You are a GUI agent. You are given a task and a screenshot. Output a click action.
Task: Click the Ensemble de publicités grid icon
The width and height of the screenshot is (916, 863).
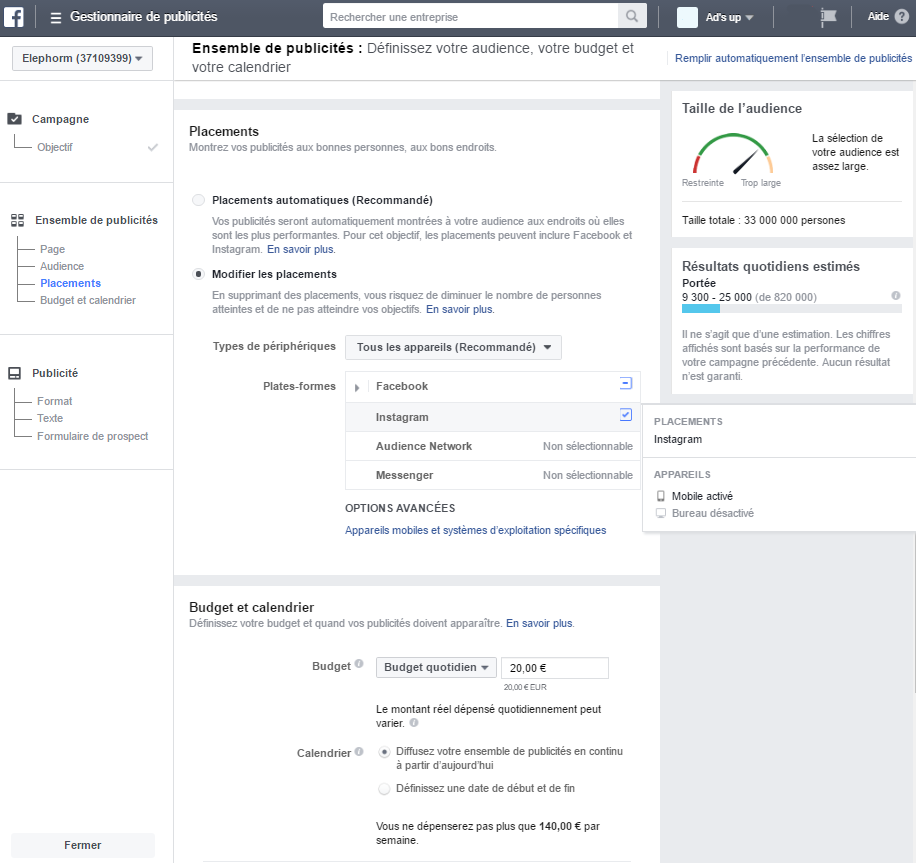[x=18, y=220]
